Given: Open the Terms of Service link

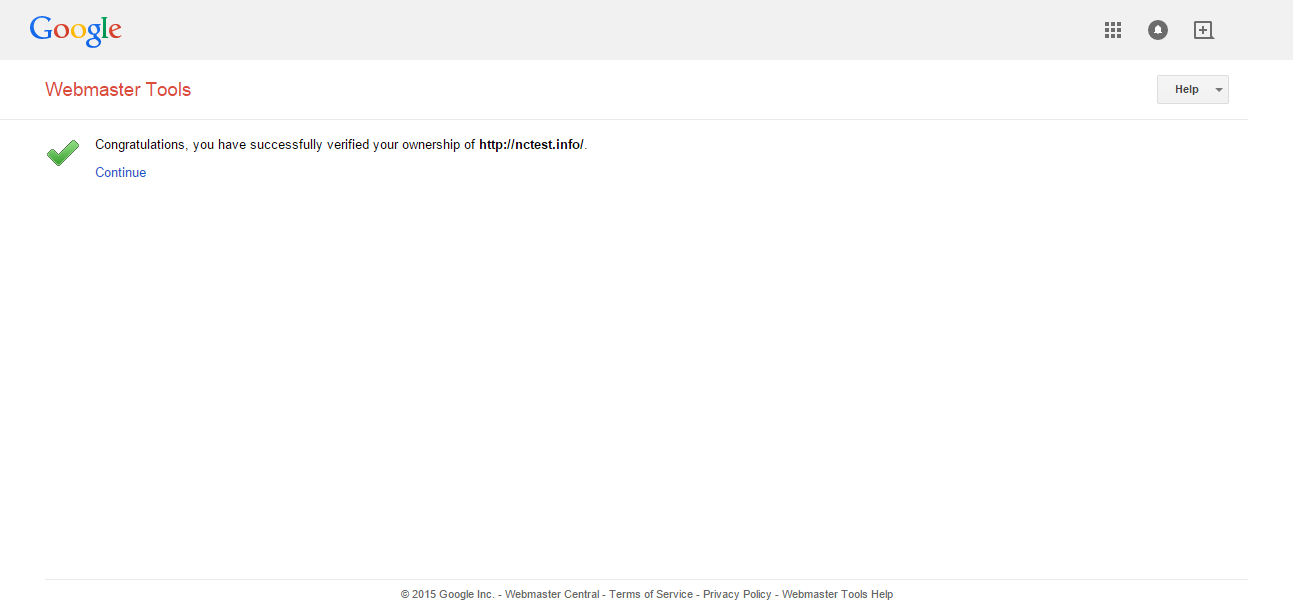Looking at the screenshot, I should pos(651,594).
